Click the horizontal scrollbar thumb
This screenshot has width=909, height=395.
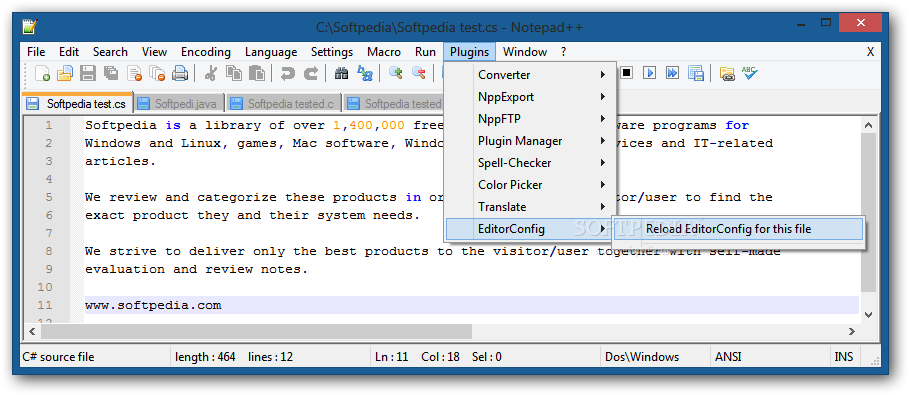pyautogui.click(x=256, y=332)
